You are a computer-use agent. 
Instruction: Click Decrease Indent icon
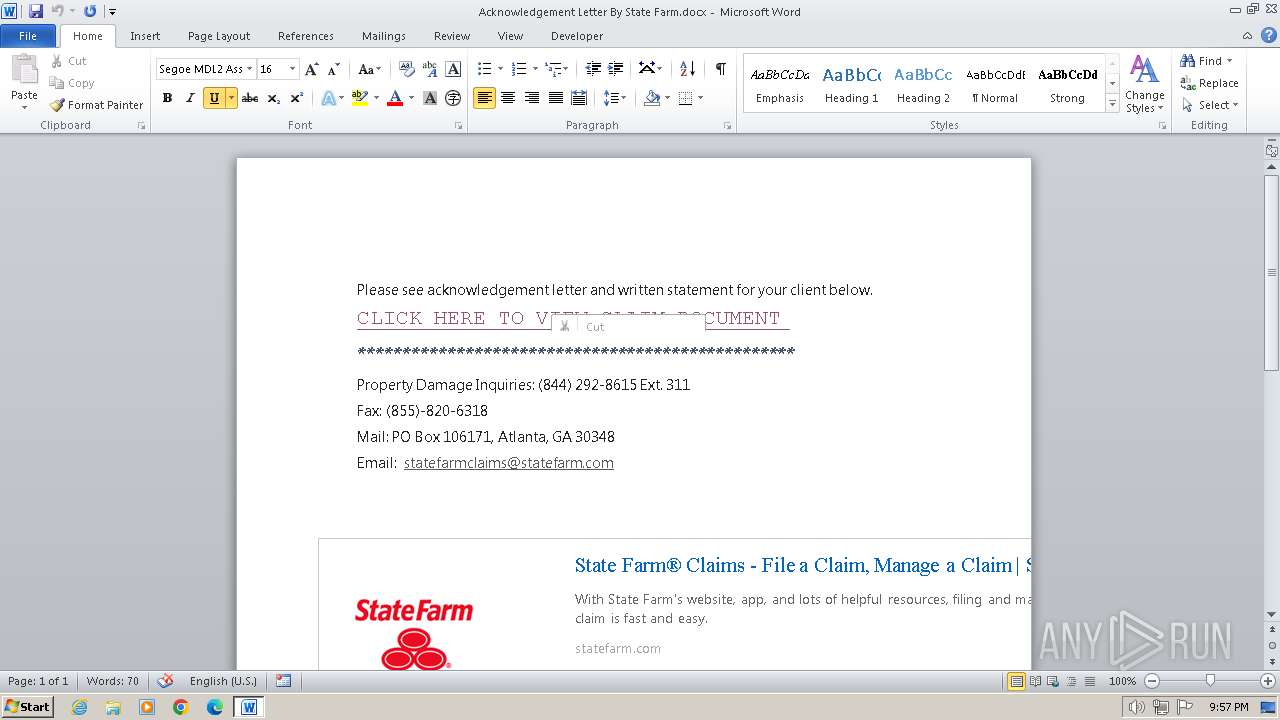click(x=593, y=69)
